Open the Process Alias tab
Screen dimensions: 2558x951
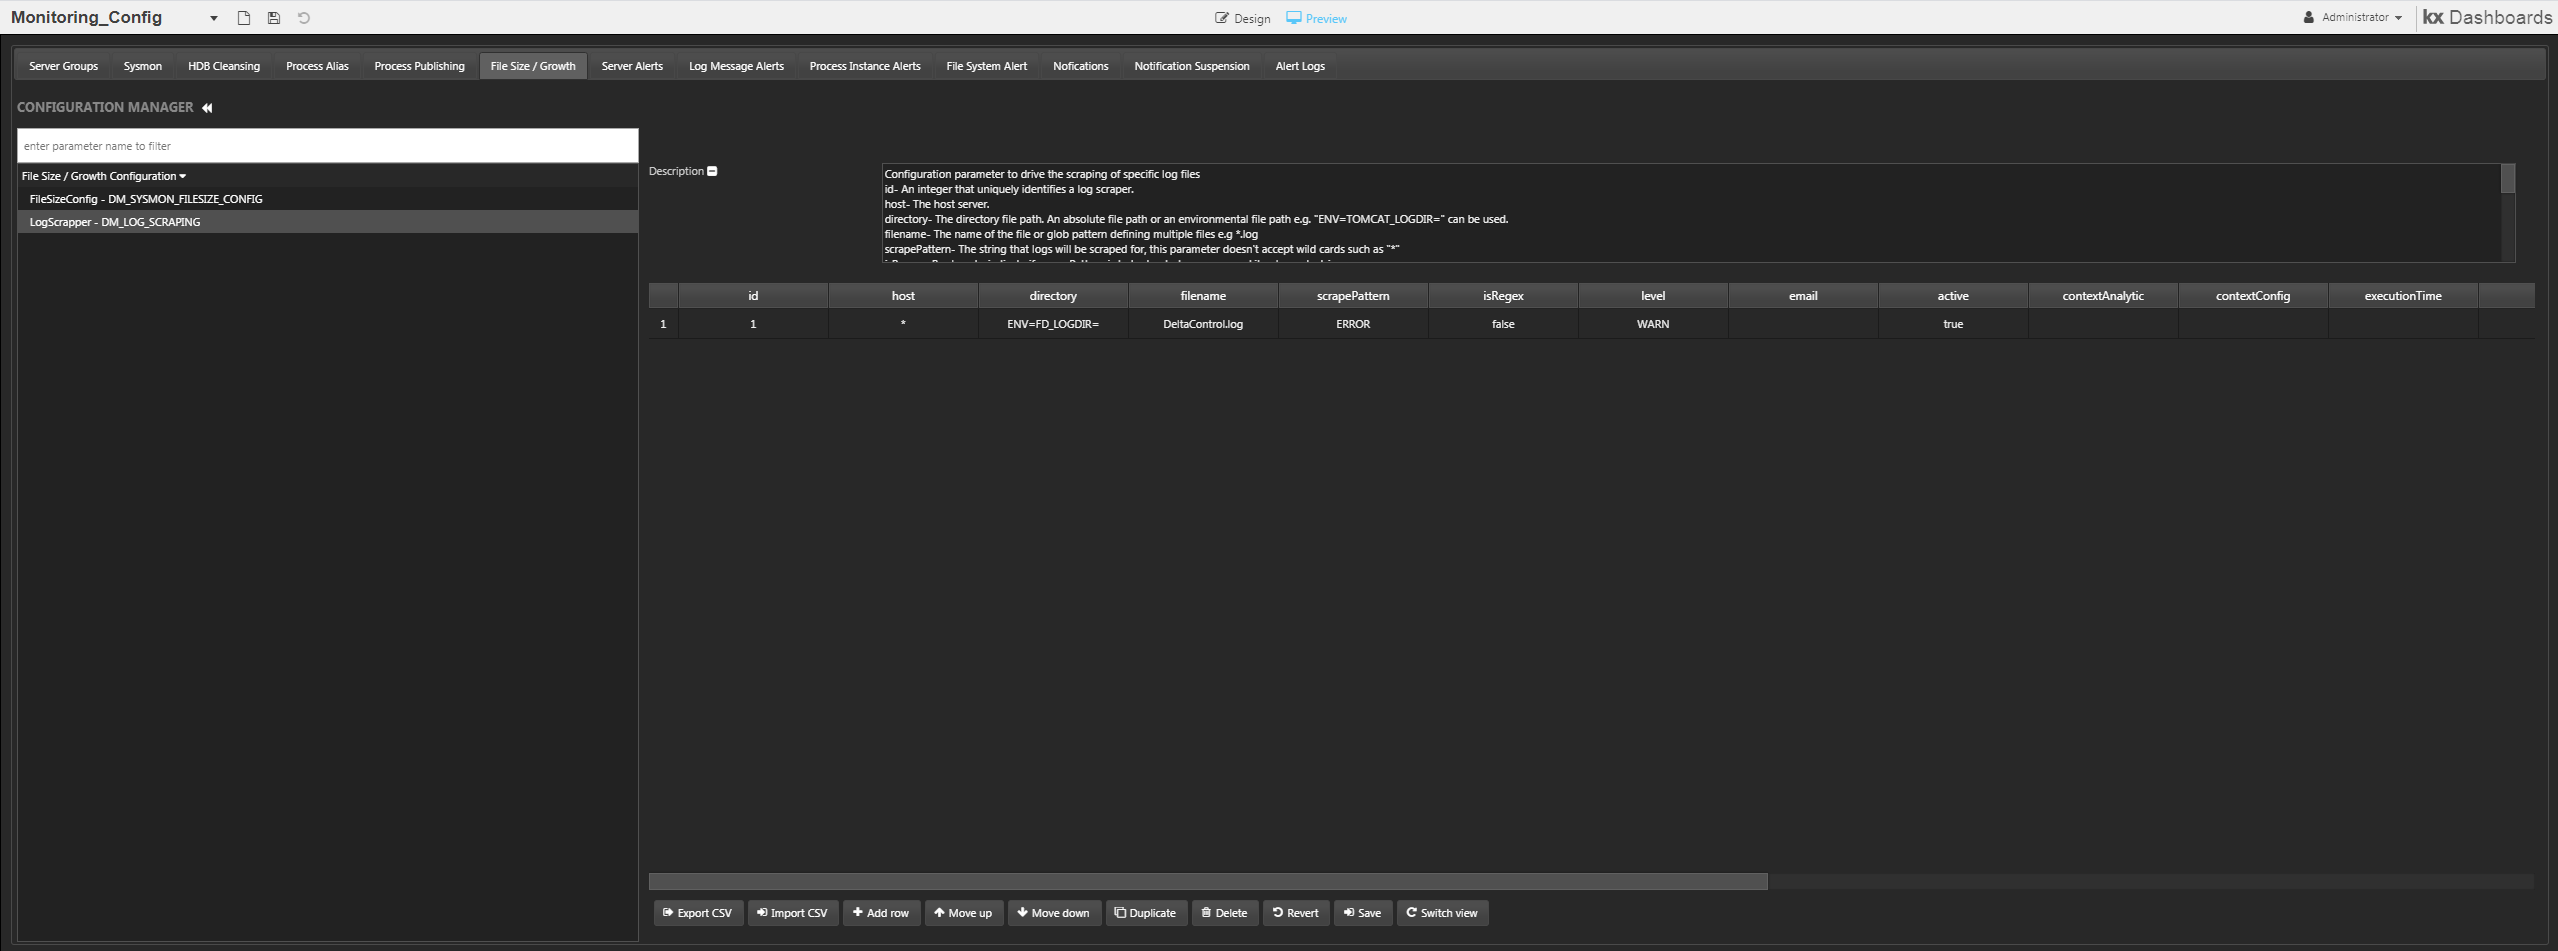tap(317, 66)
